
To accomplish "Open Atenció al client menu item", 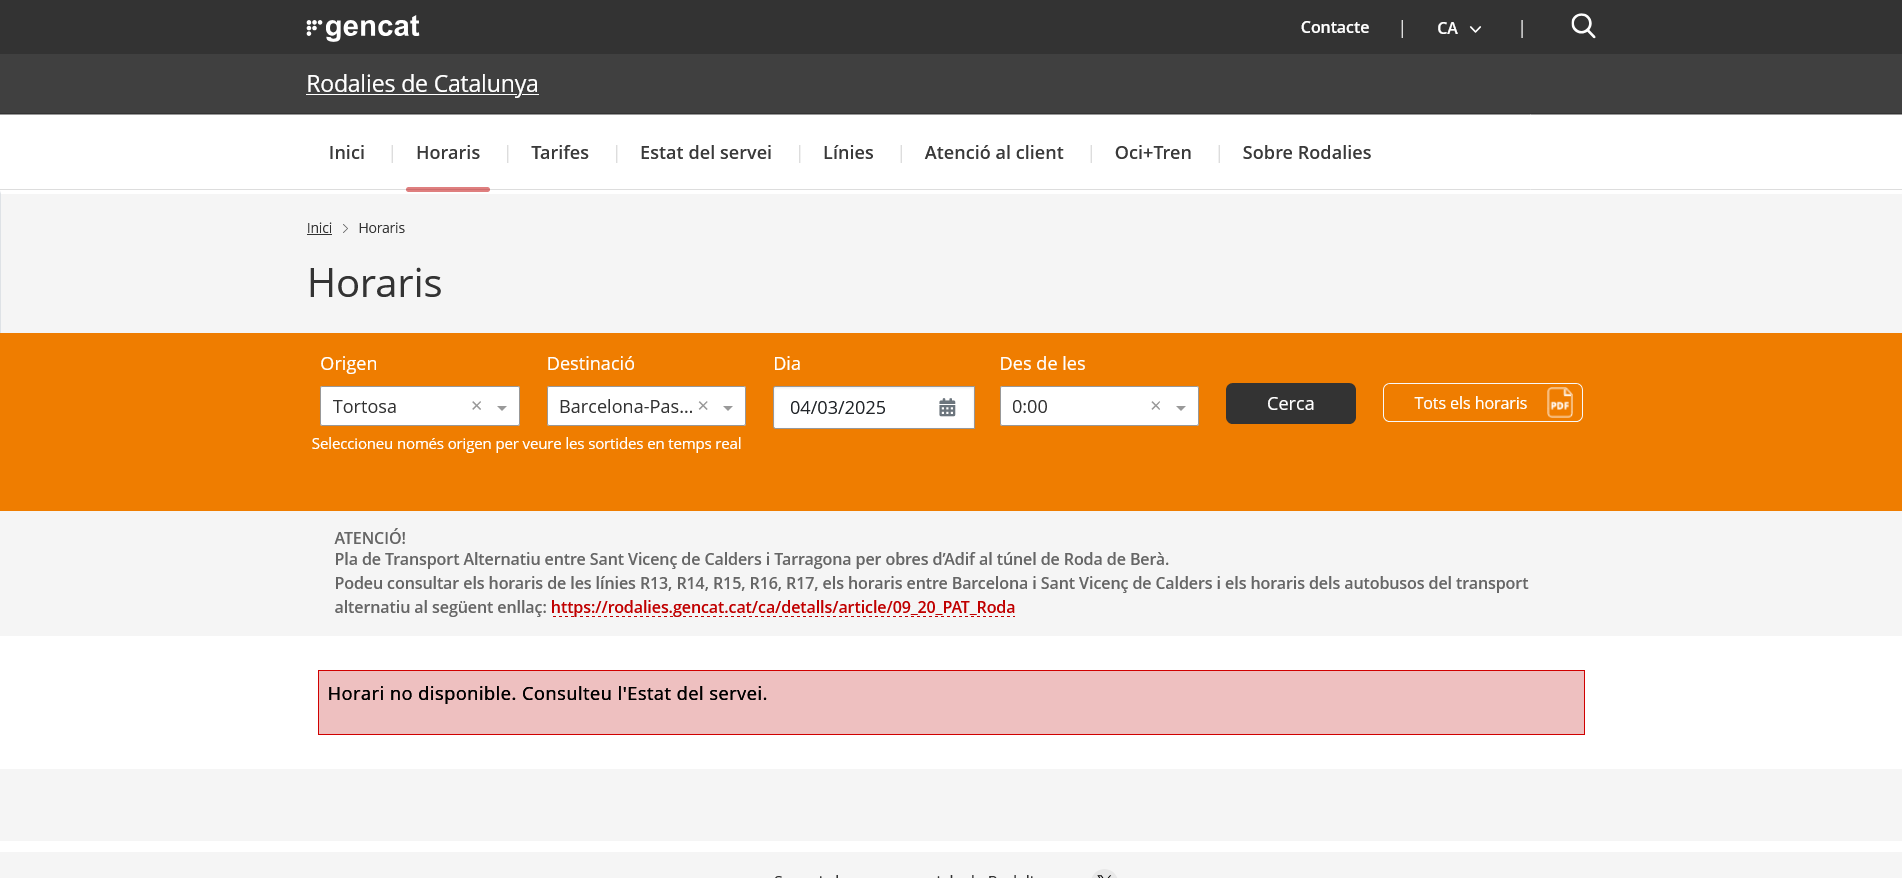I will (994, 152).
